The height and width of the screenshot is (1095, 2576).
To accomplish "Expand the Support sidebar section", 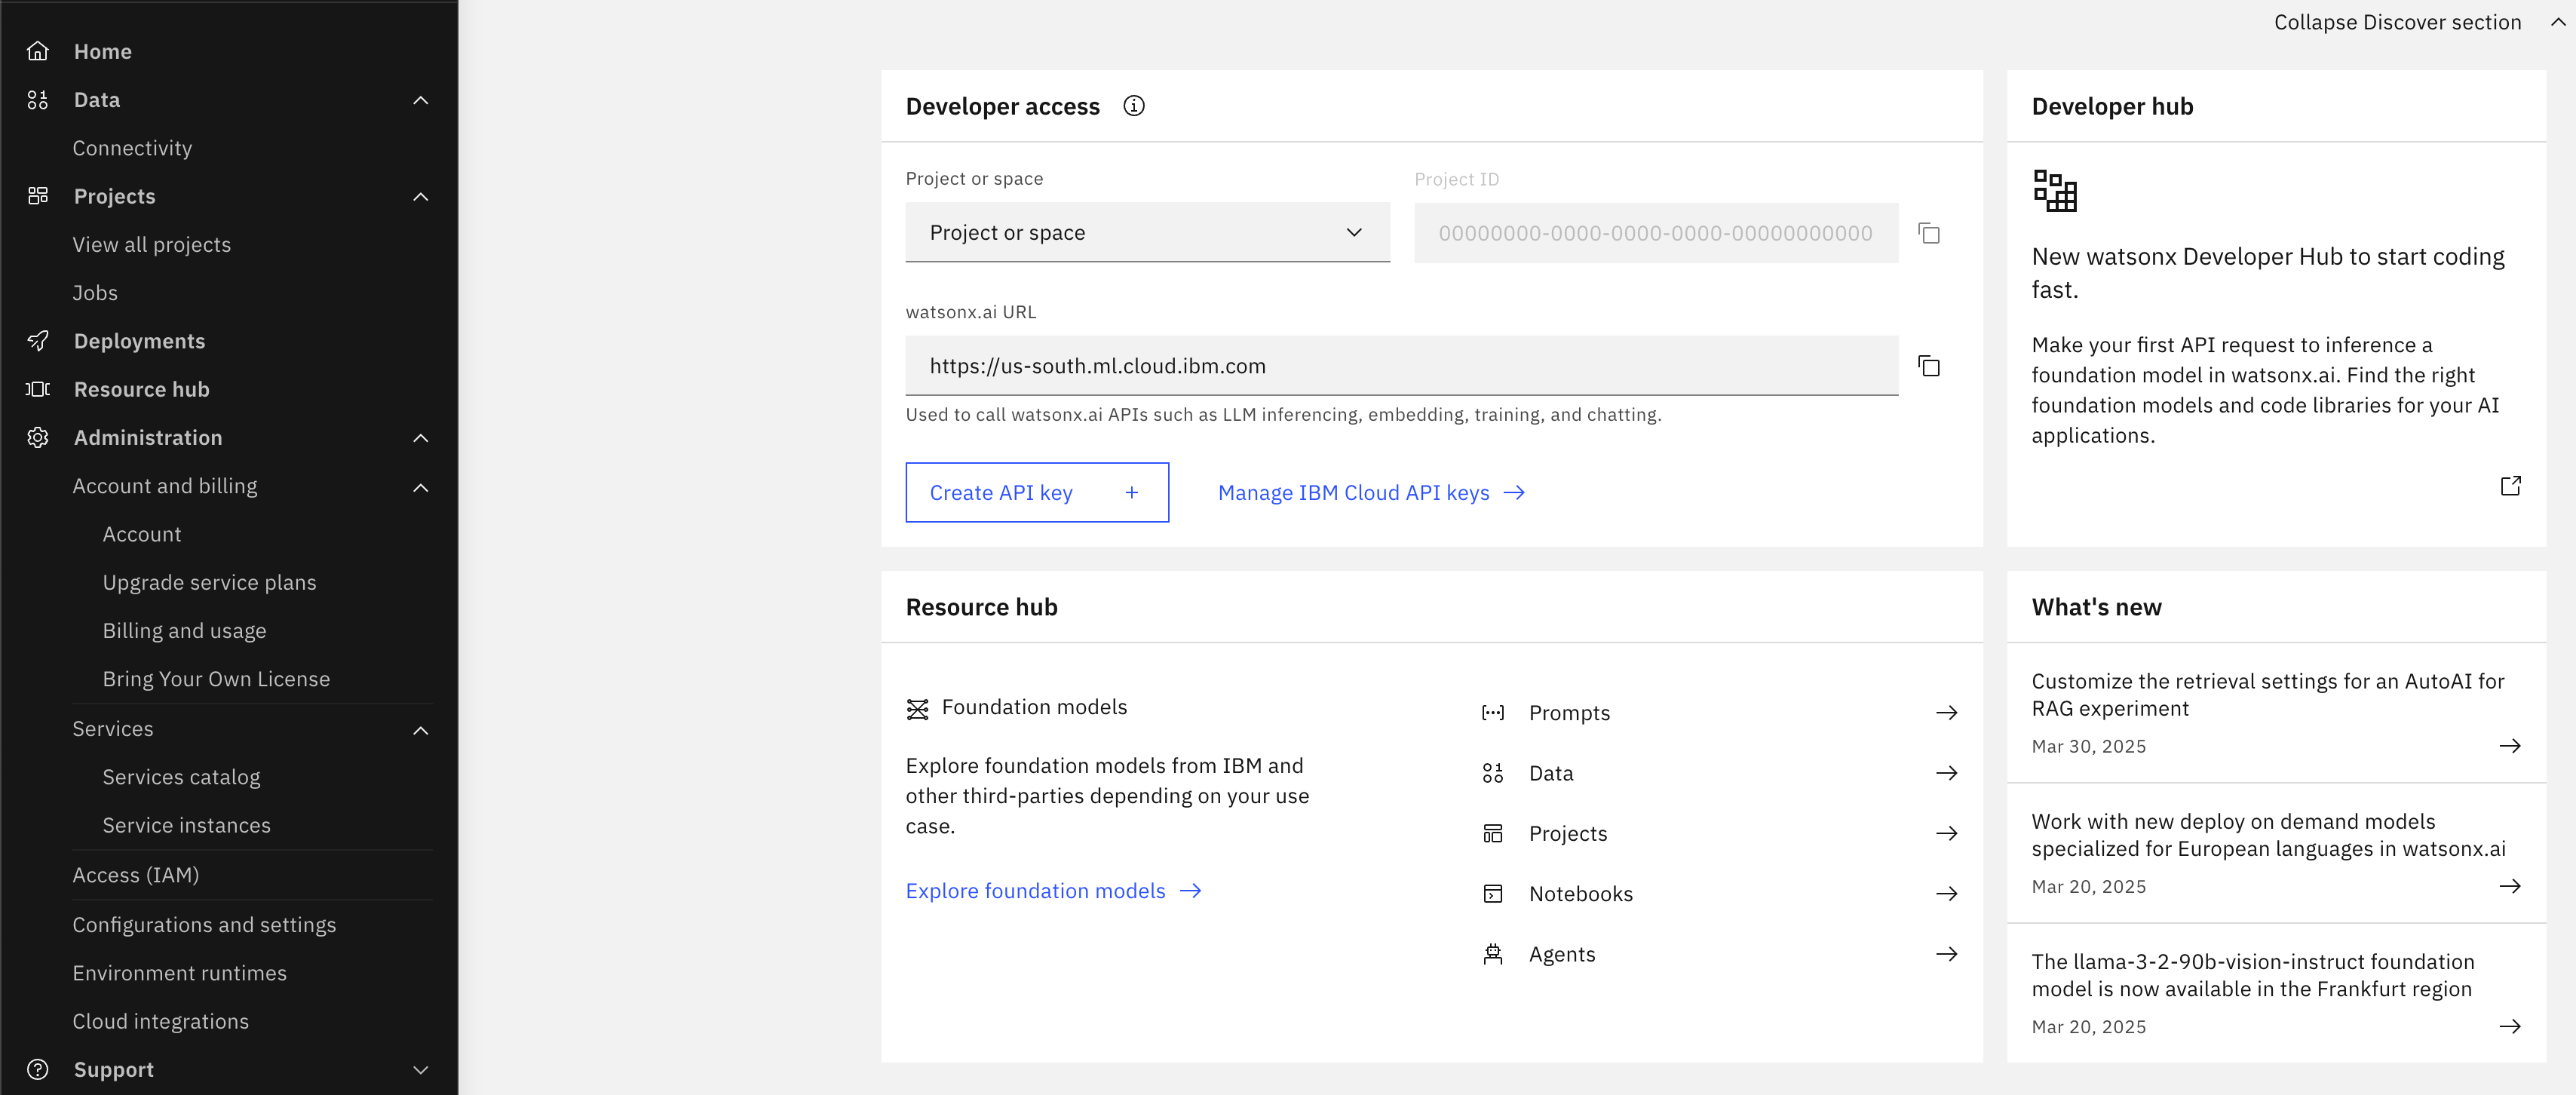I will [x=421, y=1070].
